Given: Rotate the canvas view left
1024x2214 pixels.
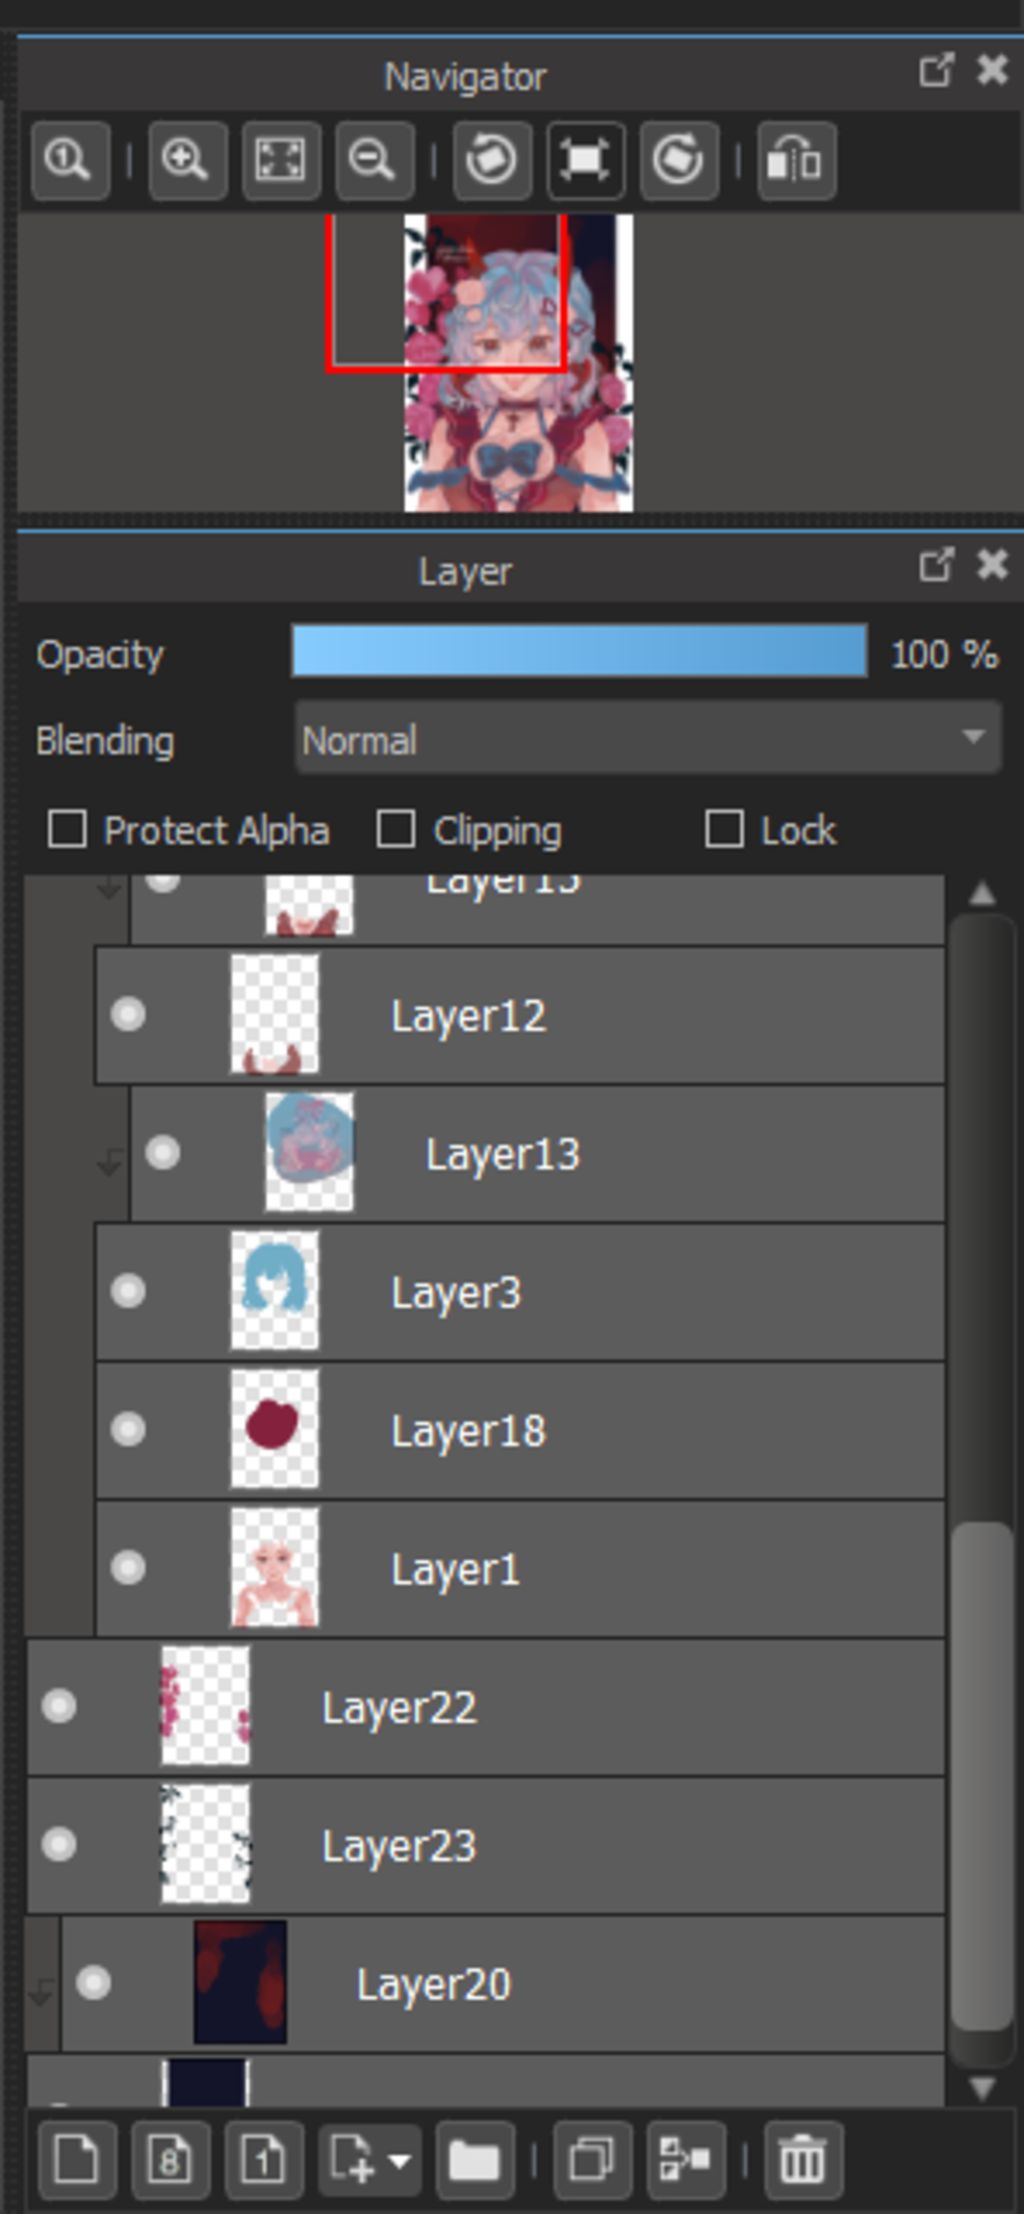Looking at the screenshot, I should click(491, 160).
